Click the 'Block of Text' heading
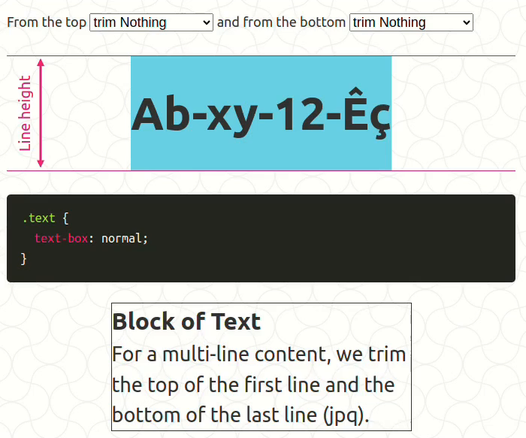 [187, 321]
